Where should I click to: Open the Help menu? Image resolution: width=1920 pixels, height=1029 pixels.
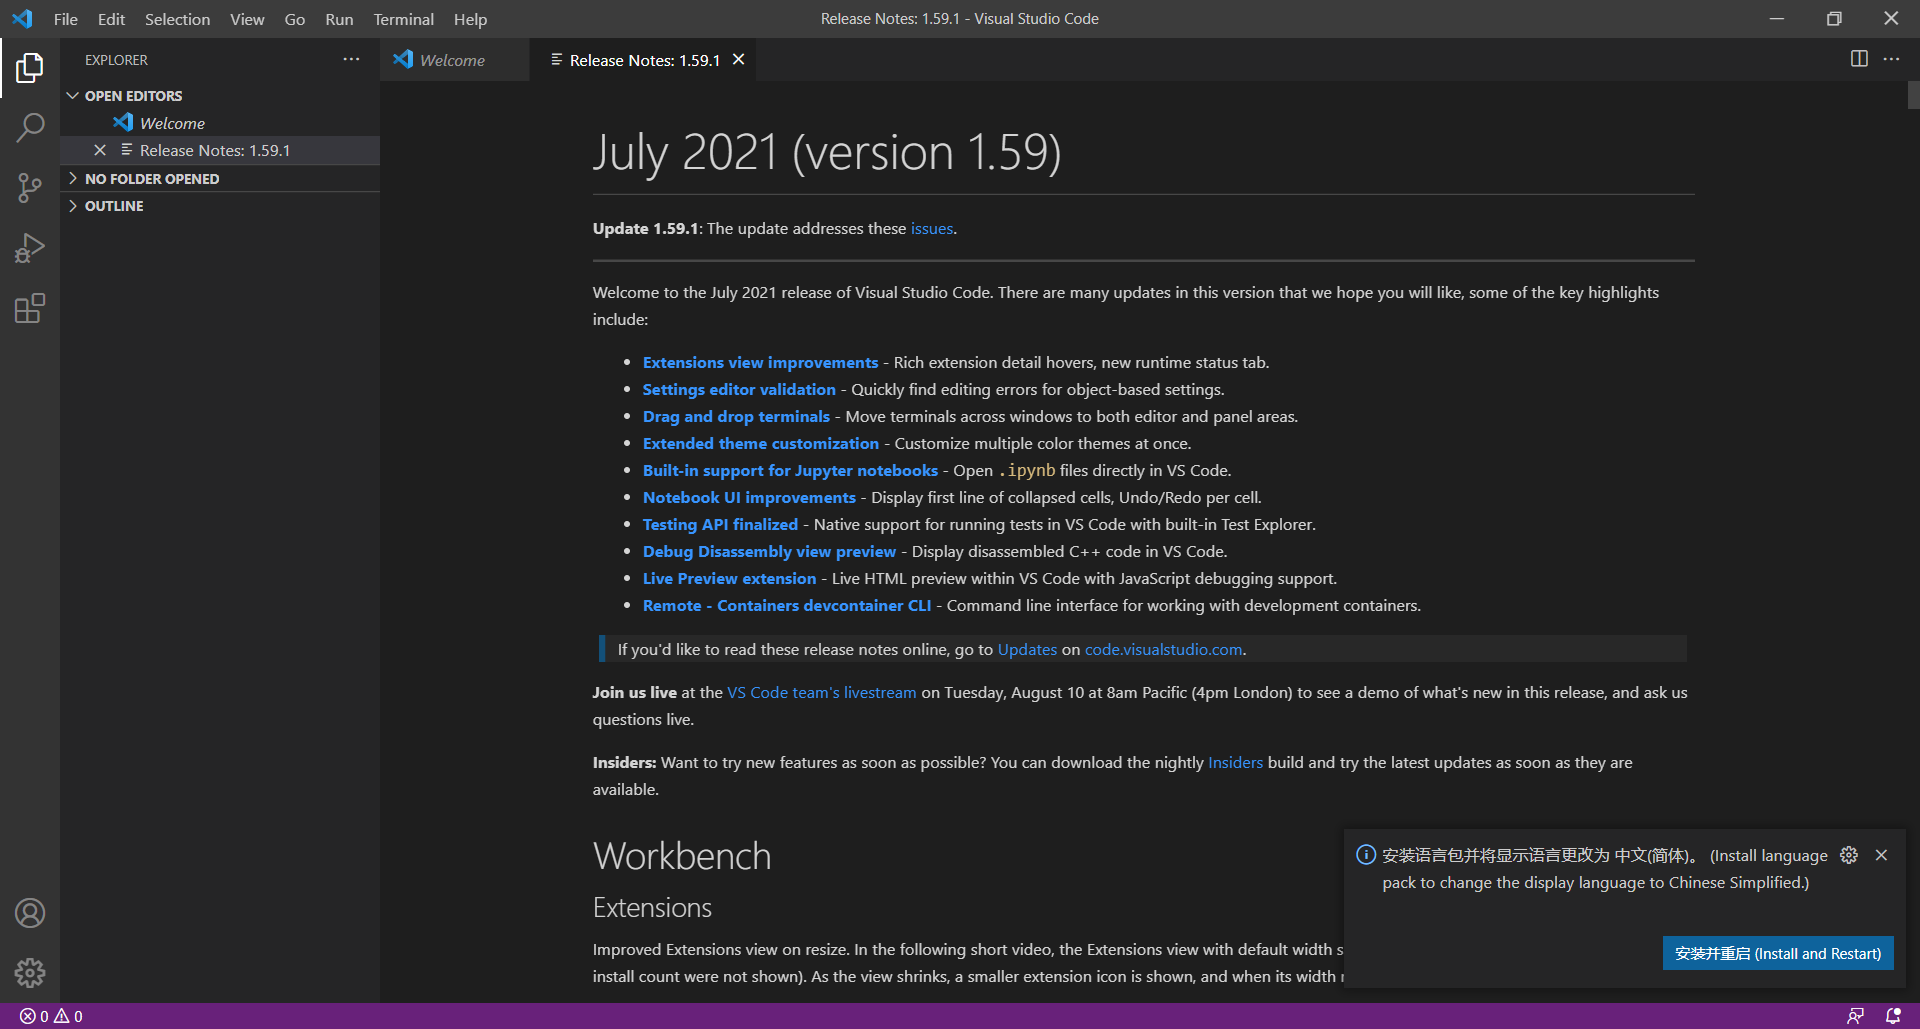point(470,19)
